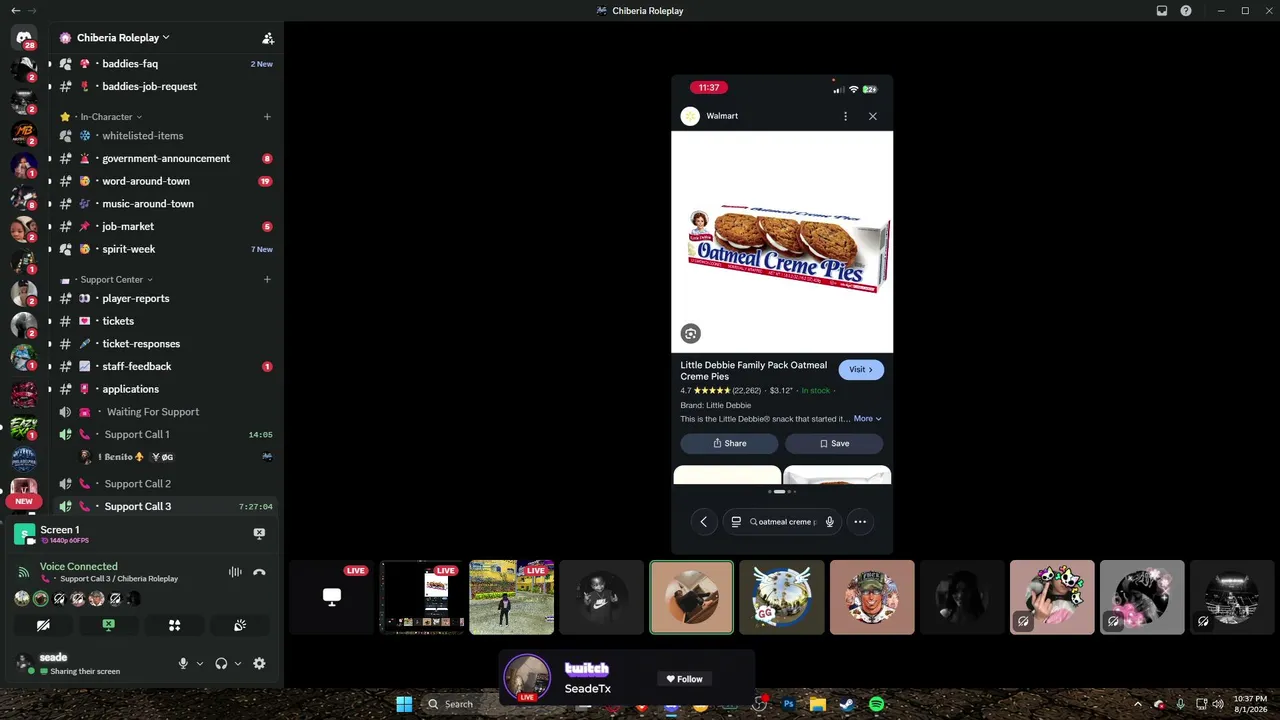1280x720 pixels.
Task: Open more options in phone browser bar
Action: click(x=860, y=522)
